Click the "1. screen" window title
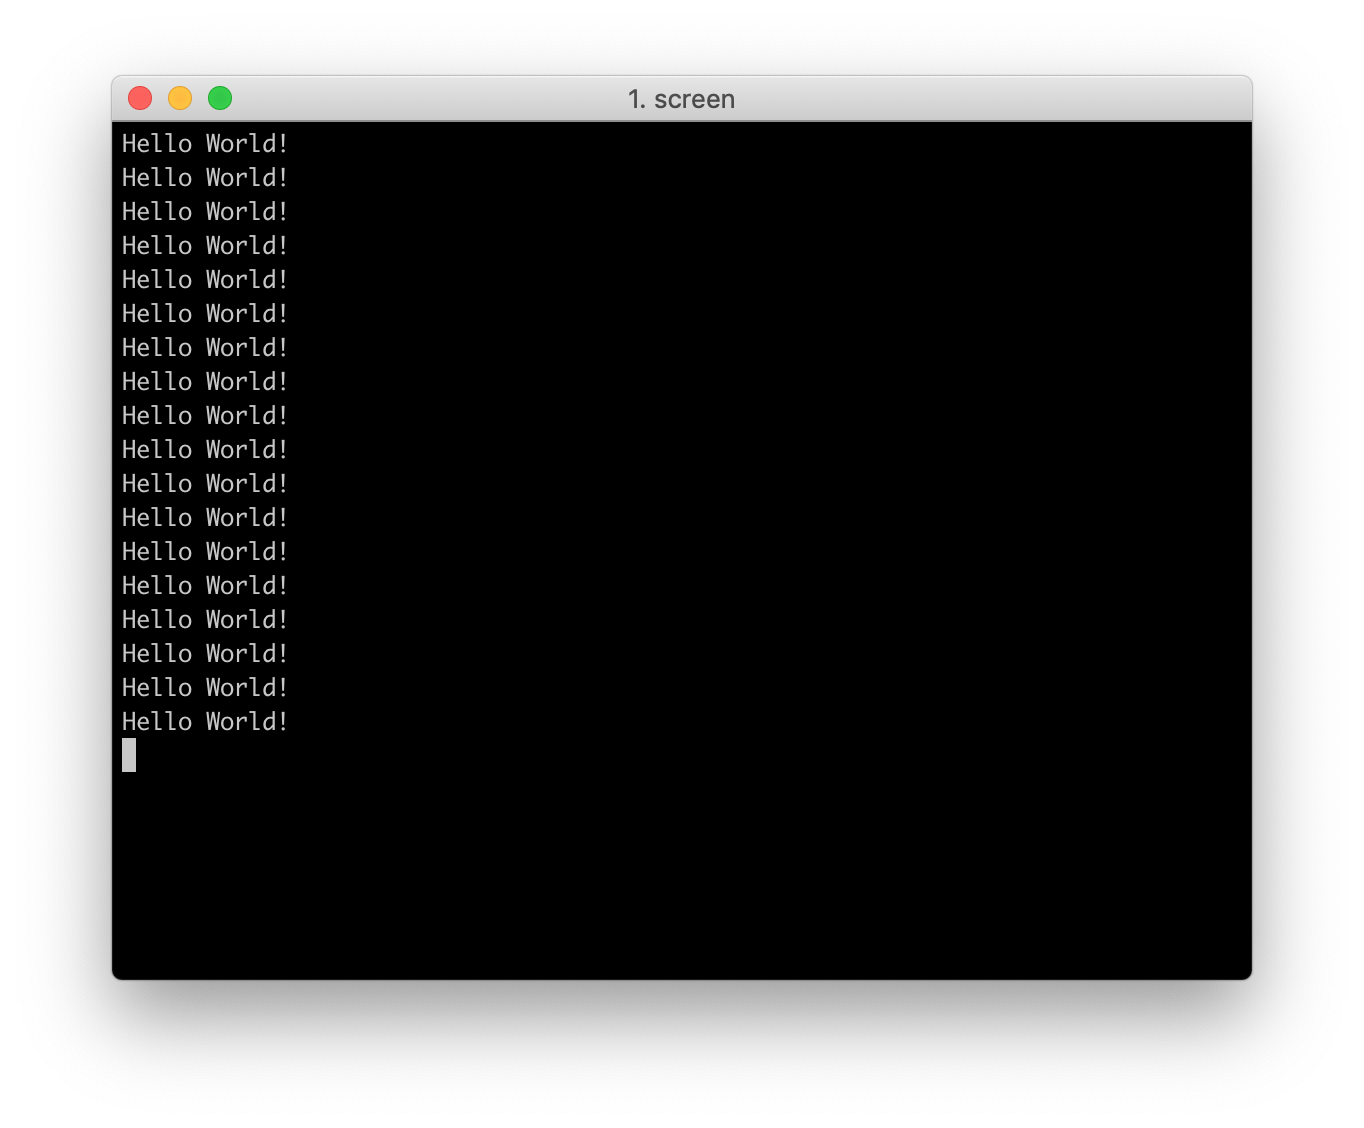1364x1128 pixels. point(681,99)
